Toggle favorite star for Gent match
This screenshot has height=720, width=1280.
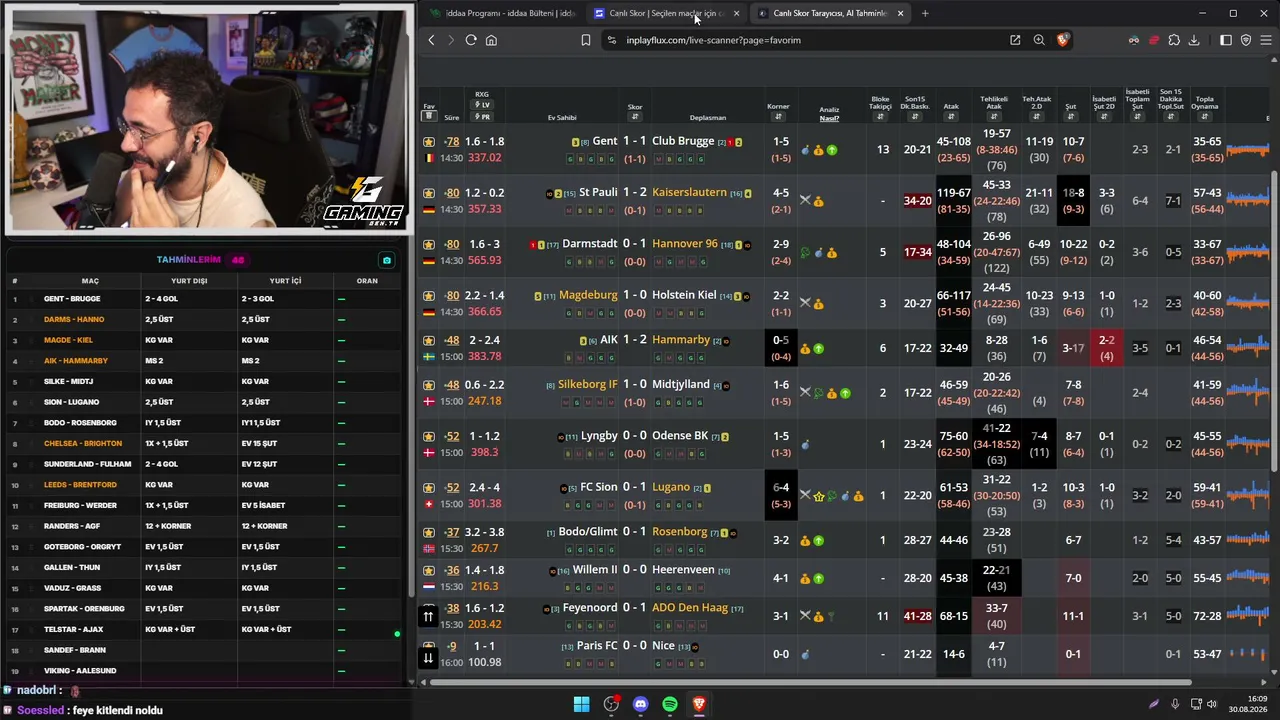(429, 142)
